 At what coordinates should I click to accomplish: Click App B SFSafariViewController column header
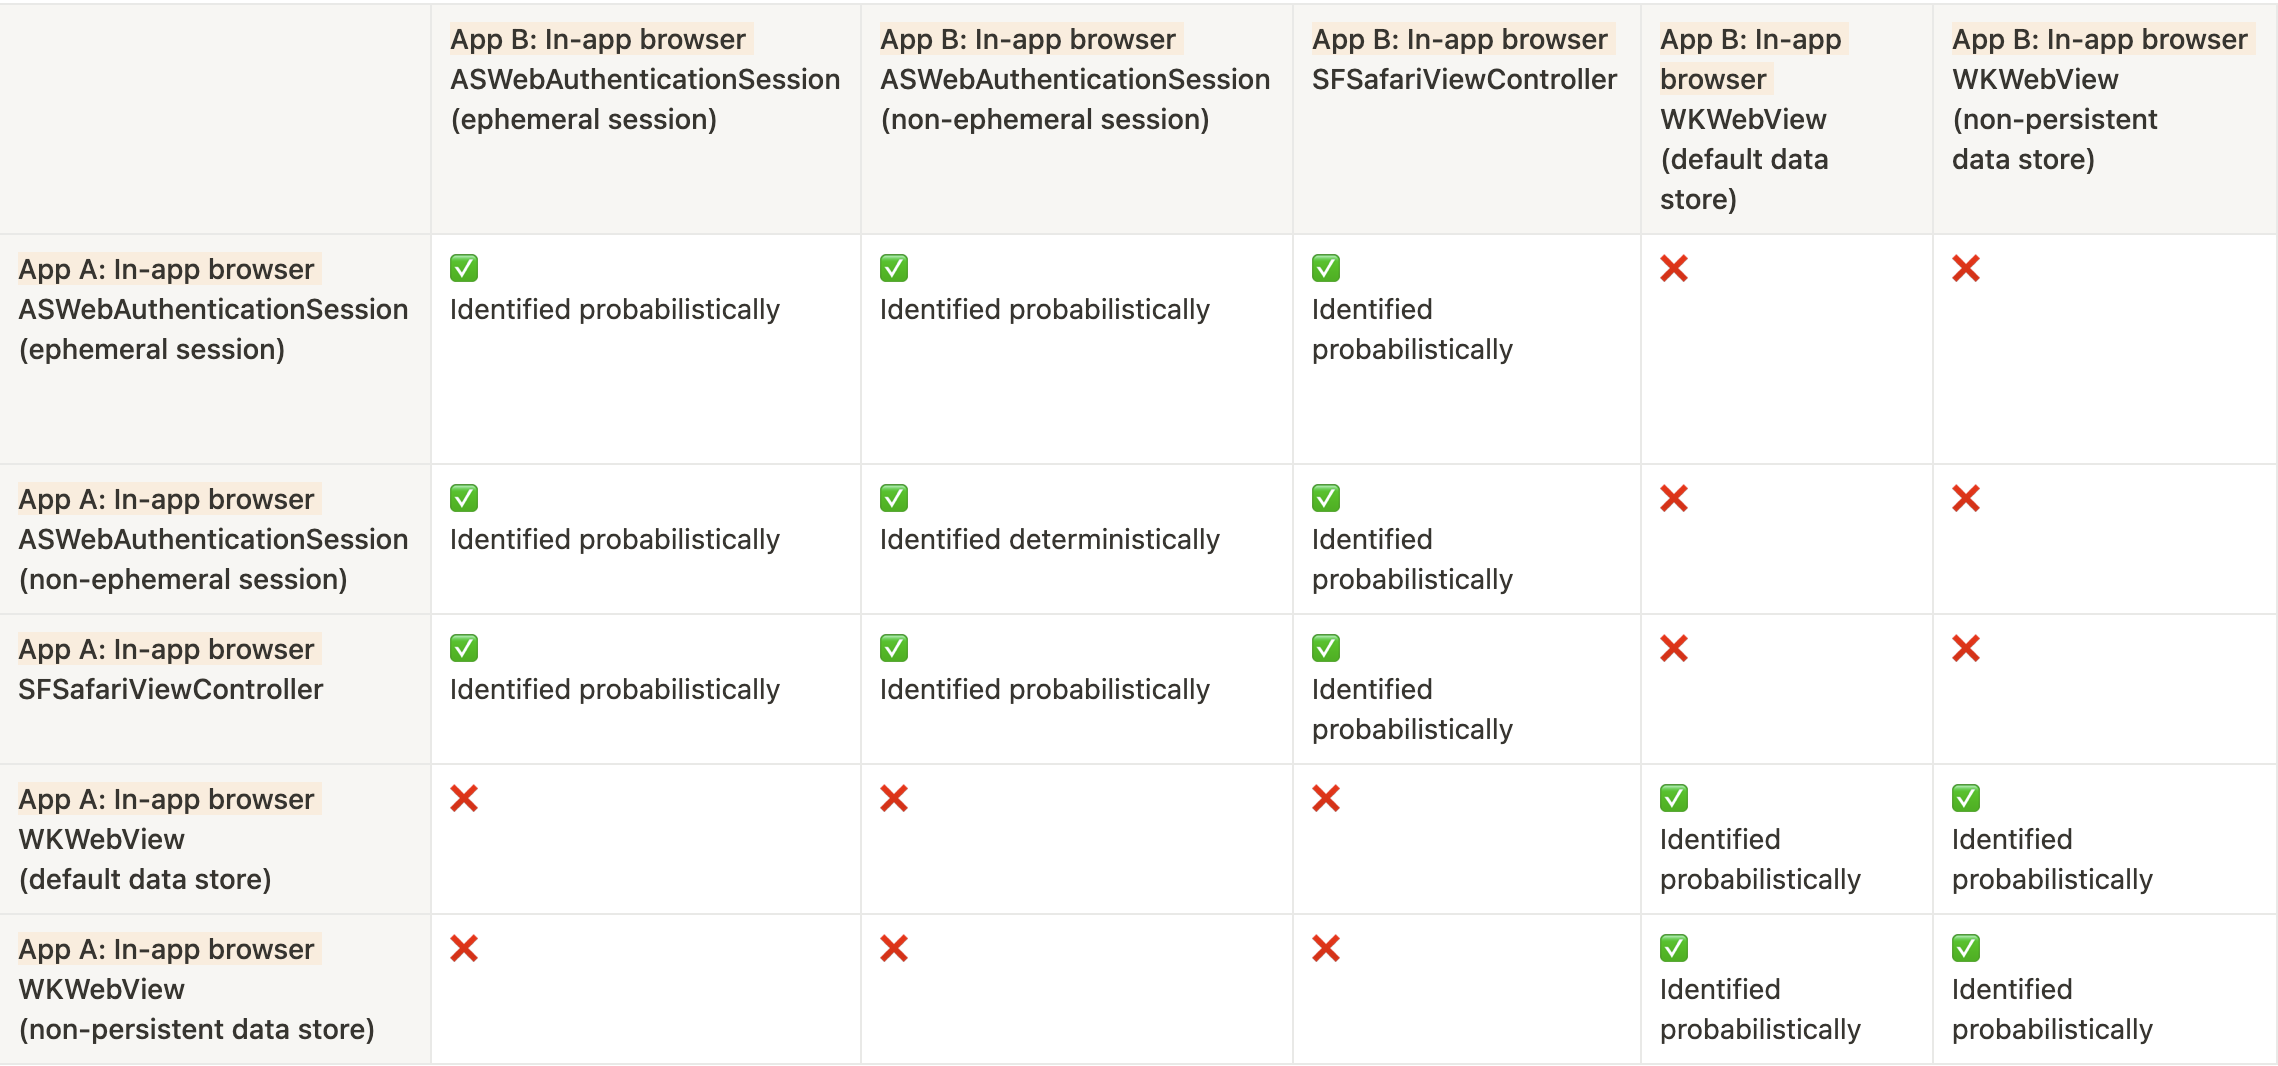(1464, 59)
